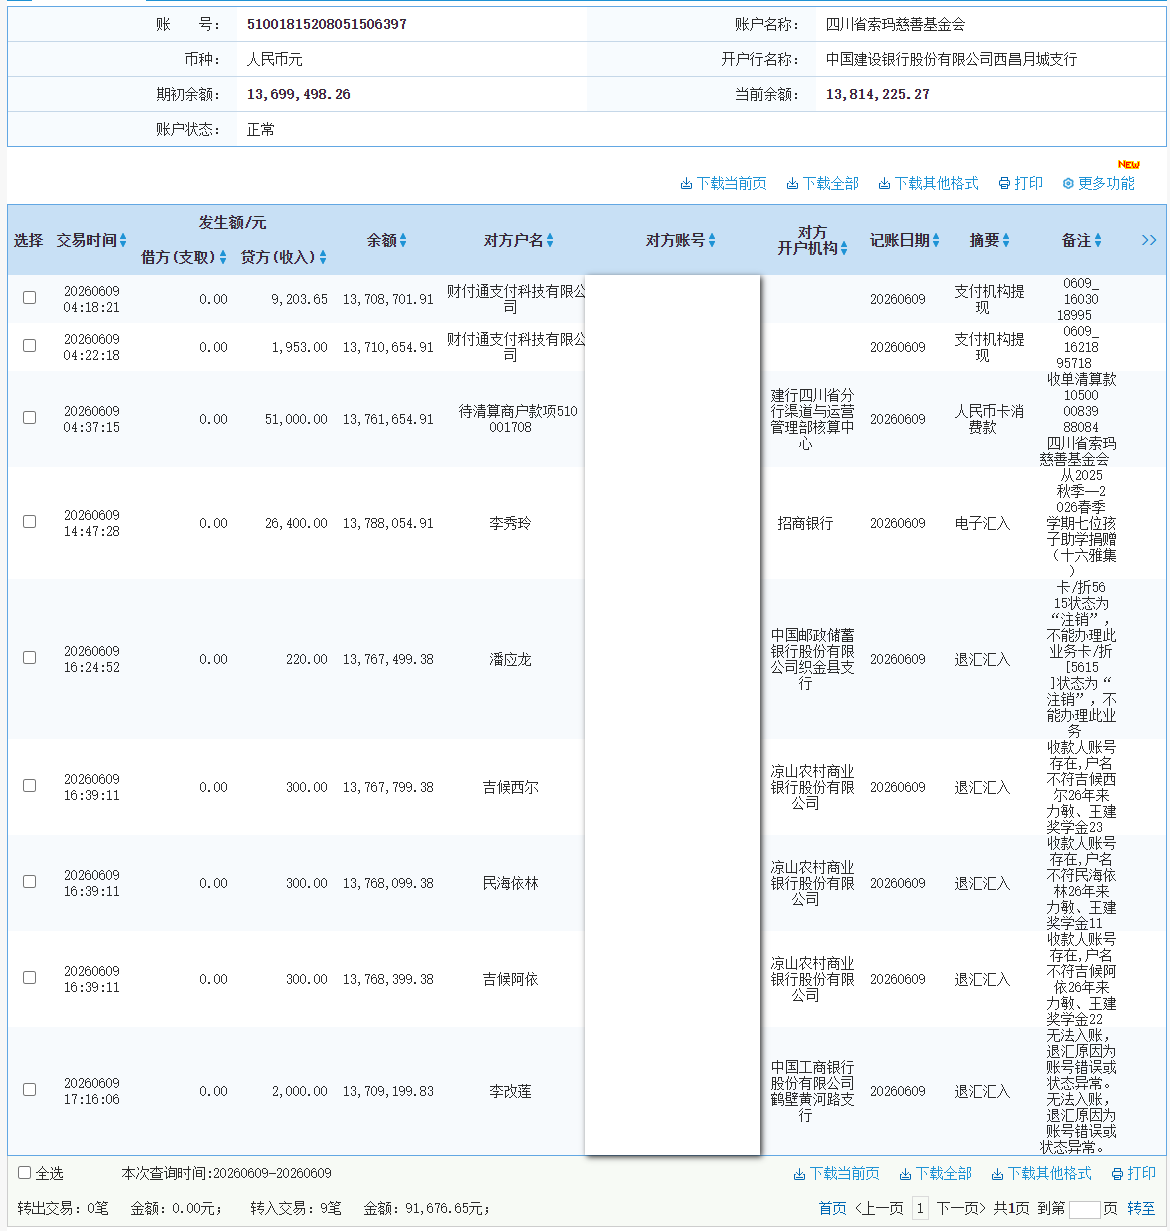Viewport: 1170px width, 1231px height.
Task: Click the account number 51001815208051506397
Action: (327, 24)
